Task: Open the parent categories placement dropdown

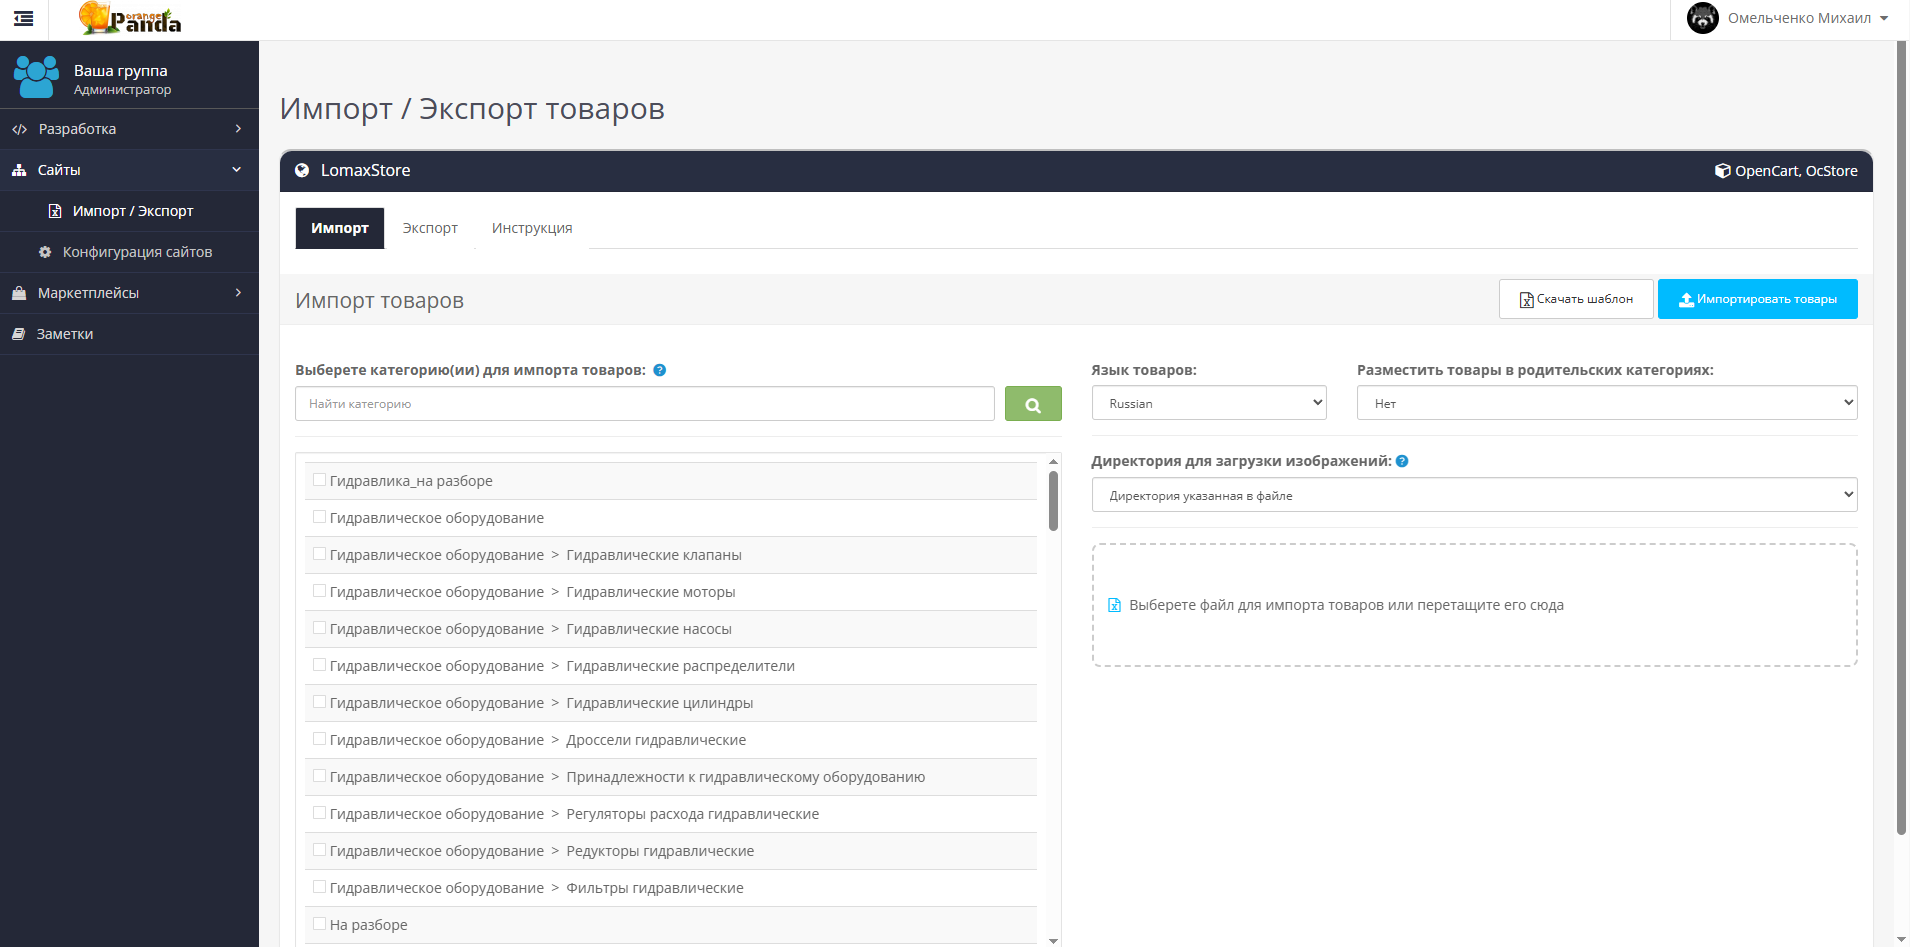Action: [x=1607, y=403]
